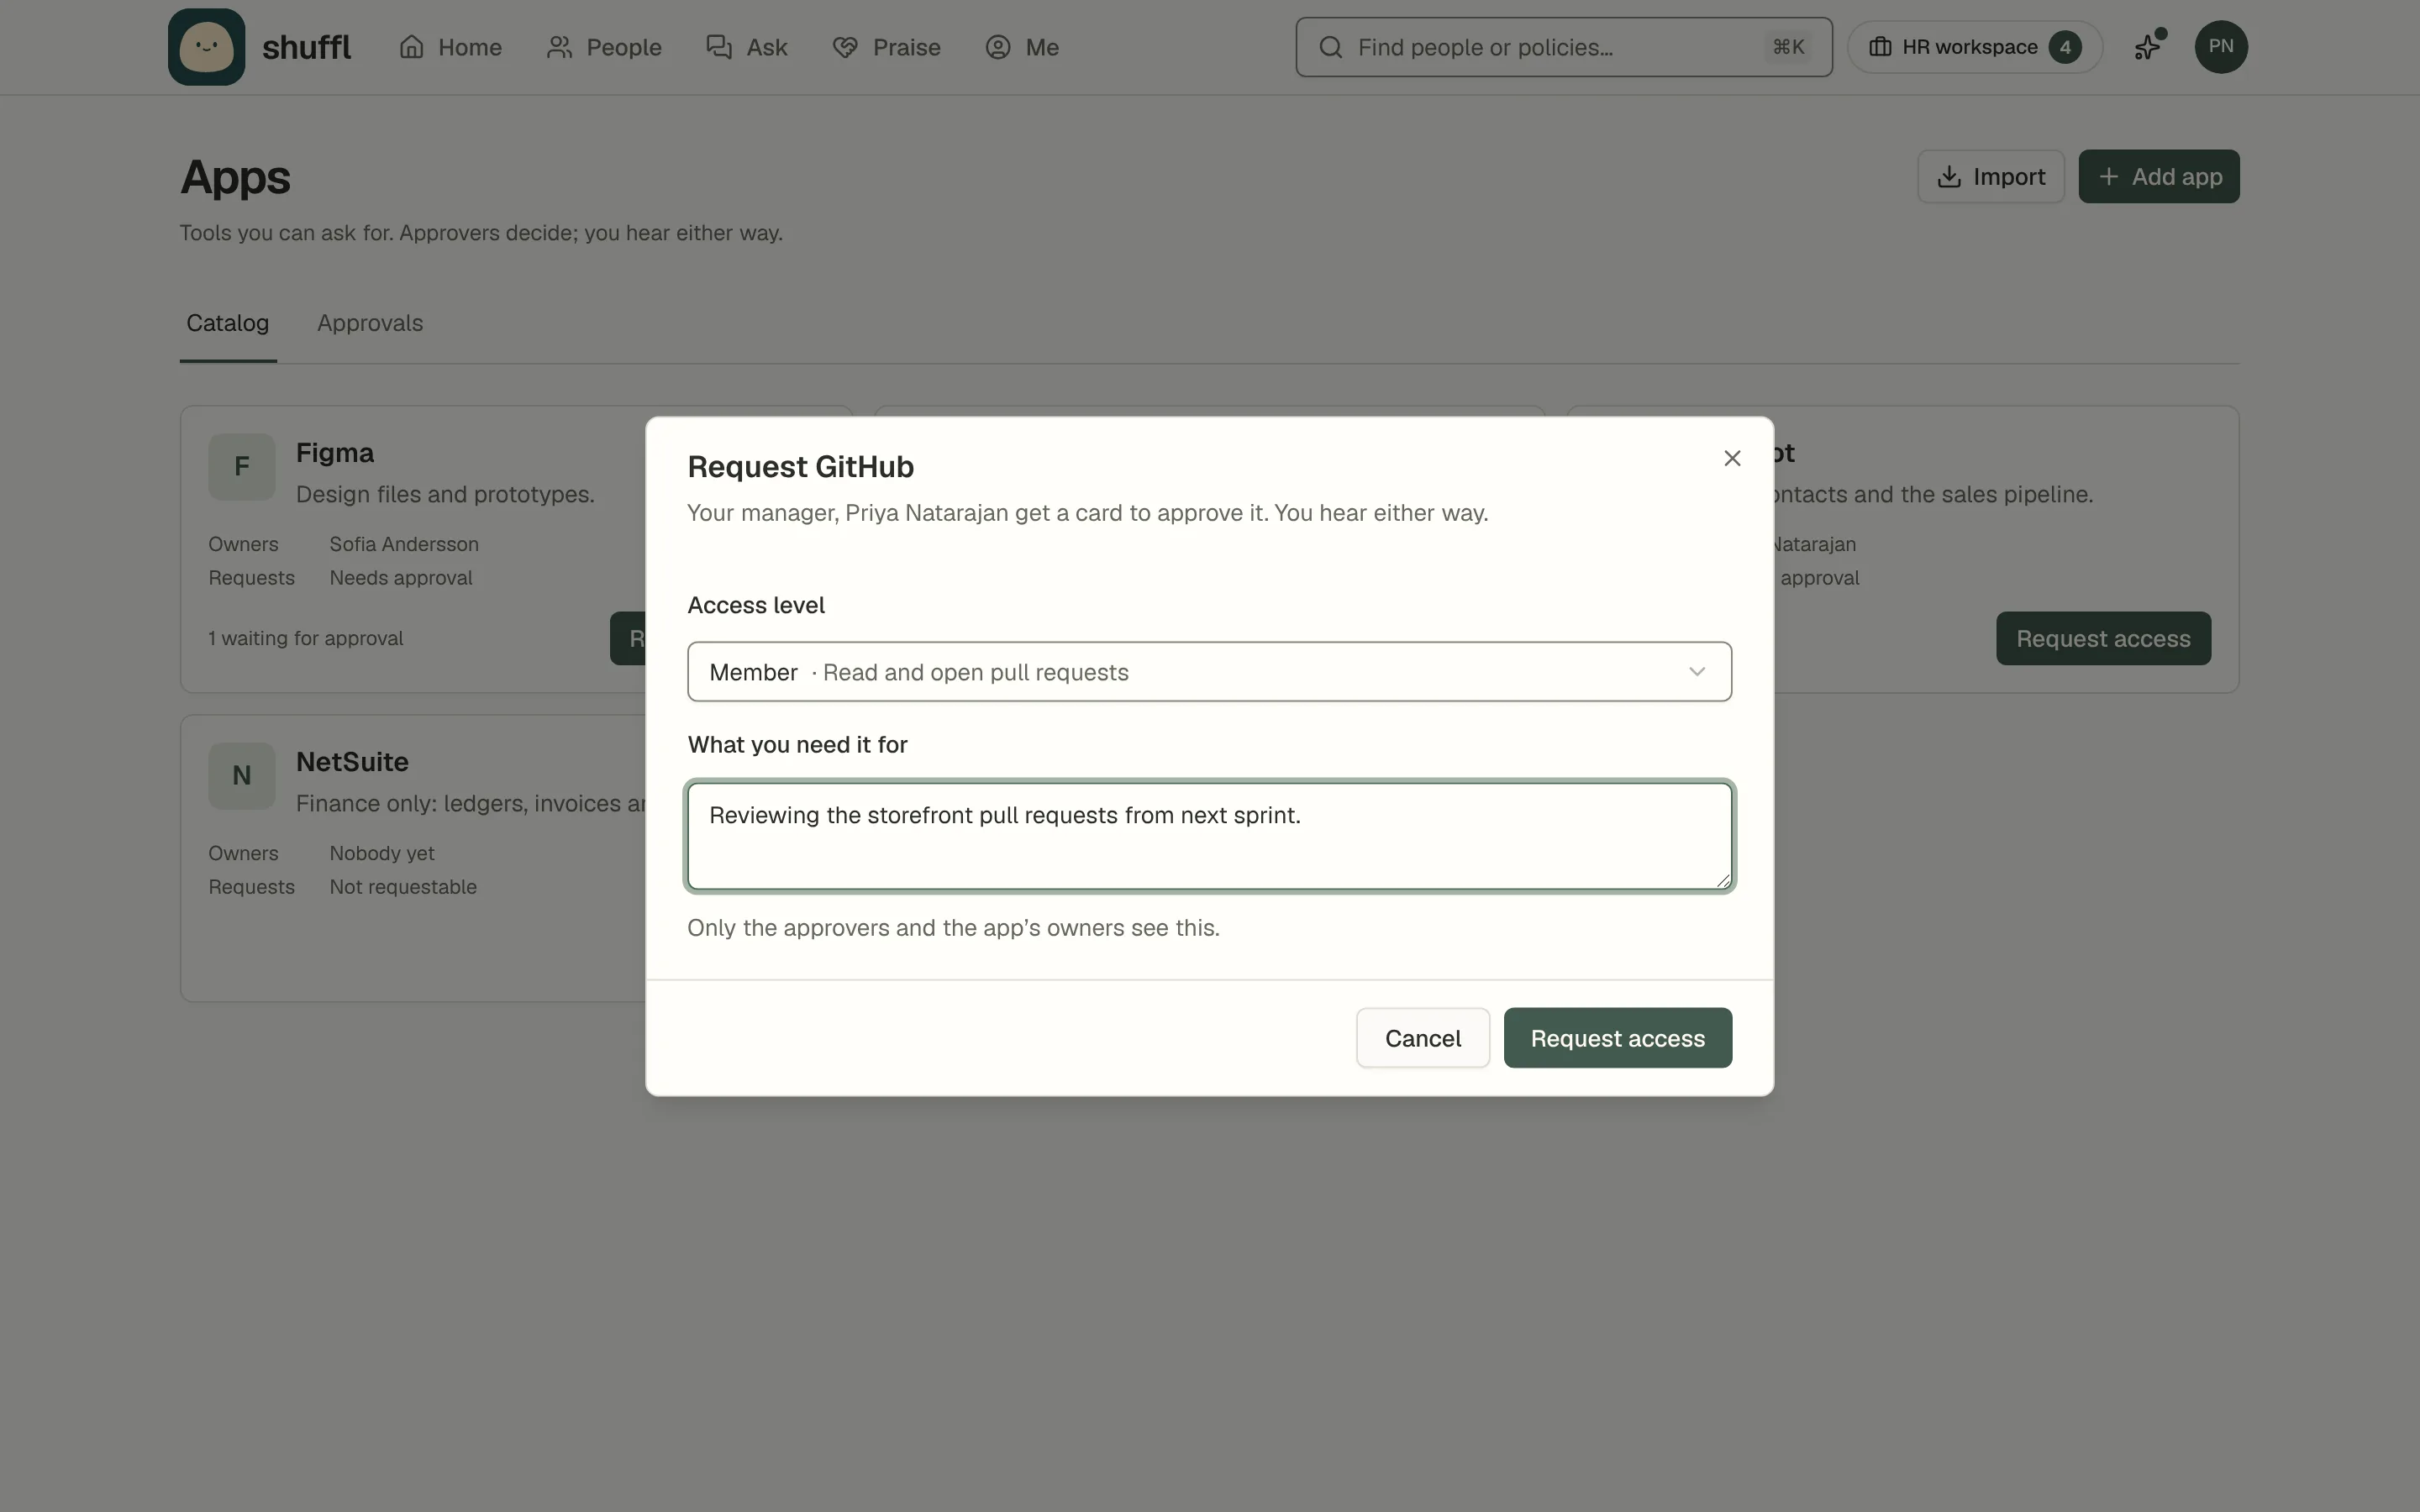Open the Access level dropdown

[x=1209, y=672]
